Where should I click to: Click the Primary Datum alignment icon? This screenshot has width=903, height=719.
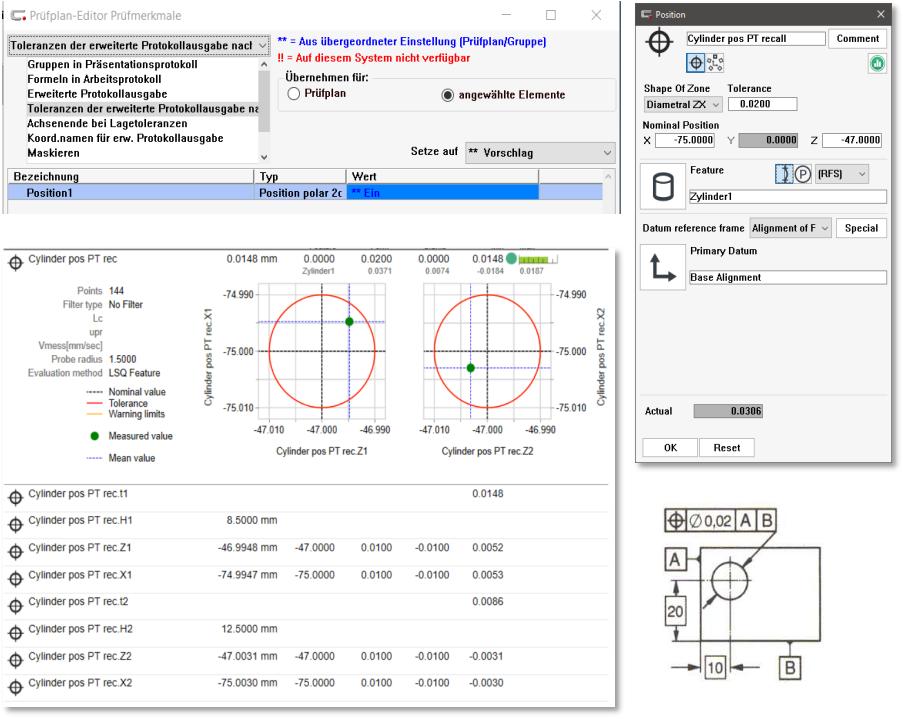[x=661, y=267]
